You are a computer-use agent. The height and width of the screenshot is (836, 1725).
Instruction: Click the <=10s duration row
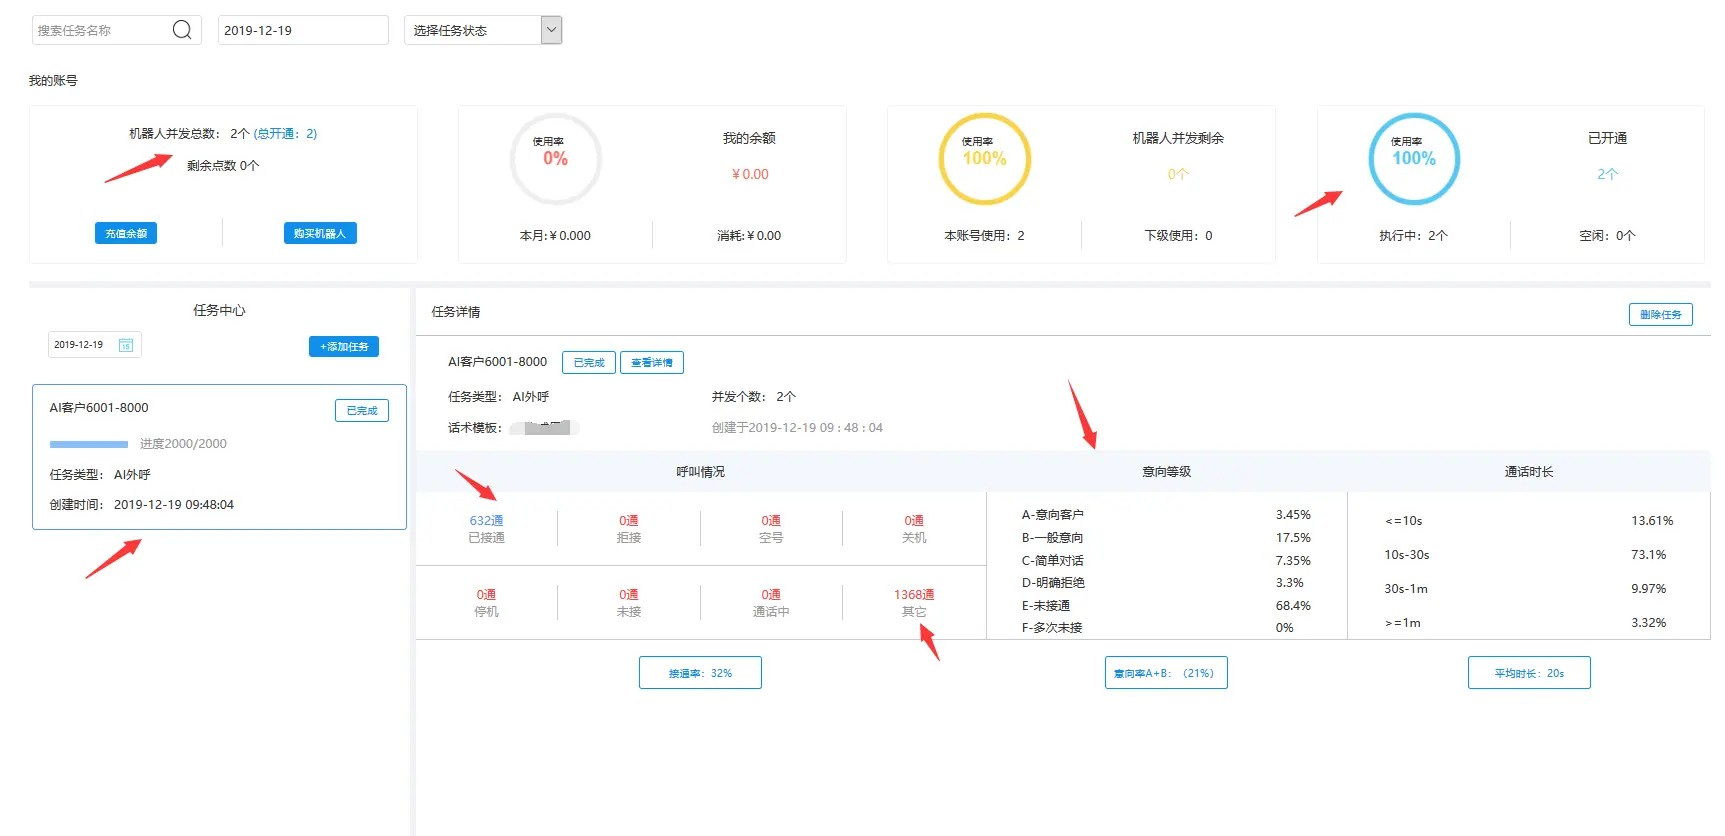[x=1529, y=521]
